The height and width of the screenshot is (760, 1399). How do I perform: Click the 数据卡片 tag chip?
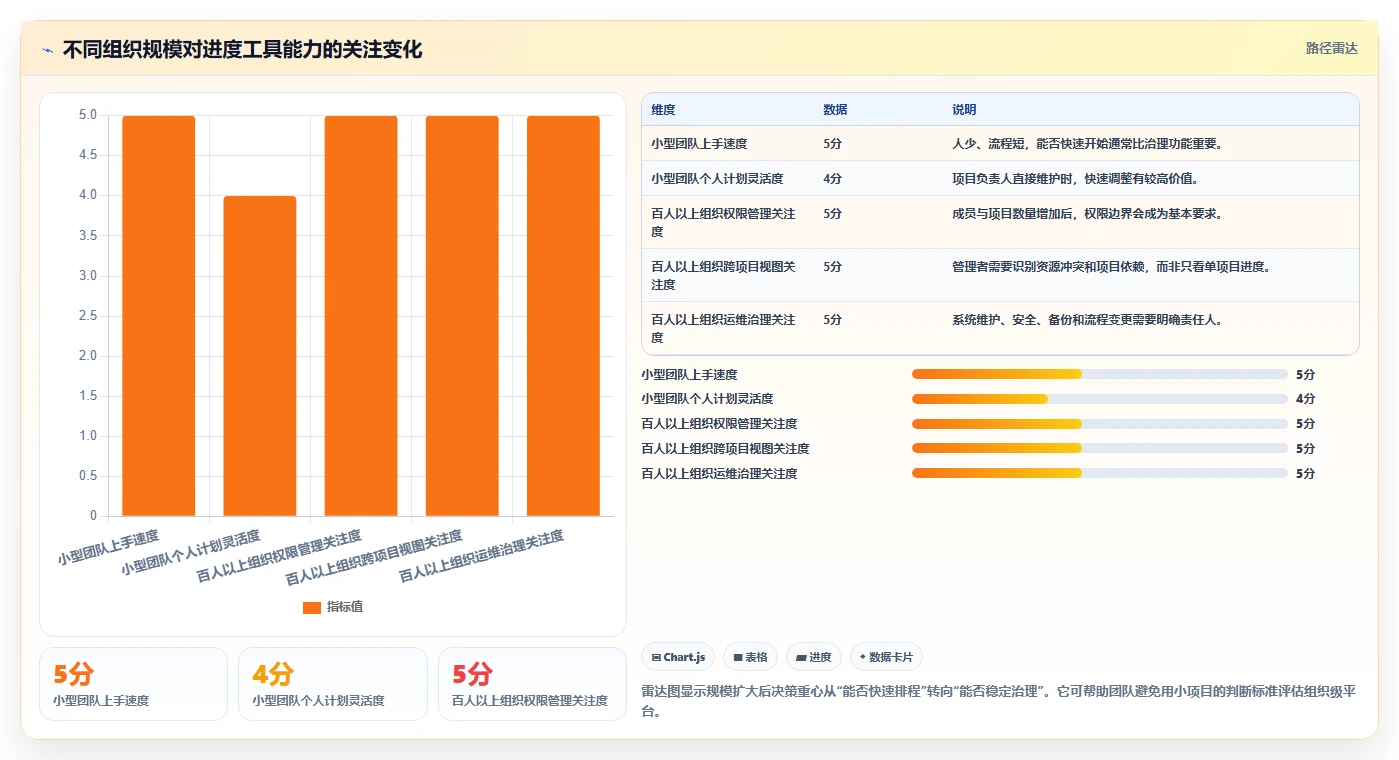886,657
